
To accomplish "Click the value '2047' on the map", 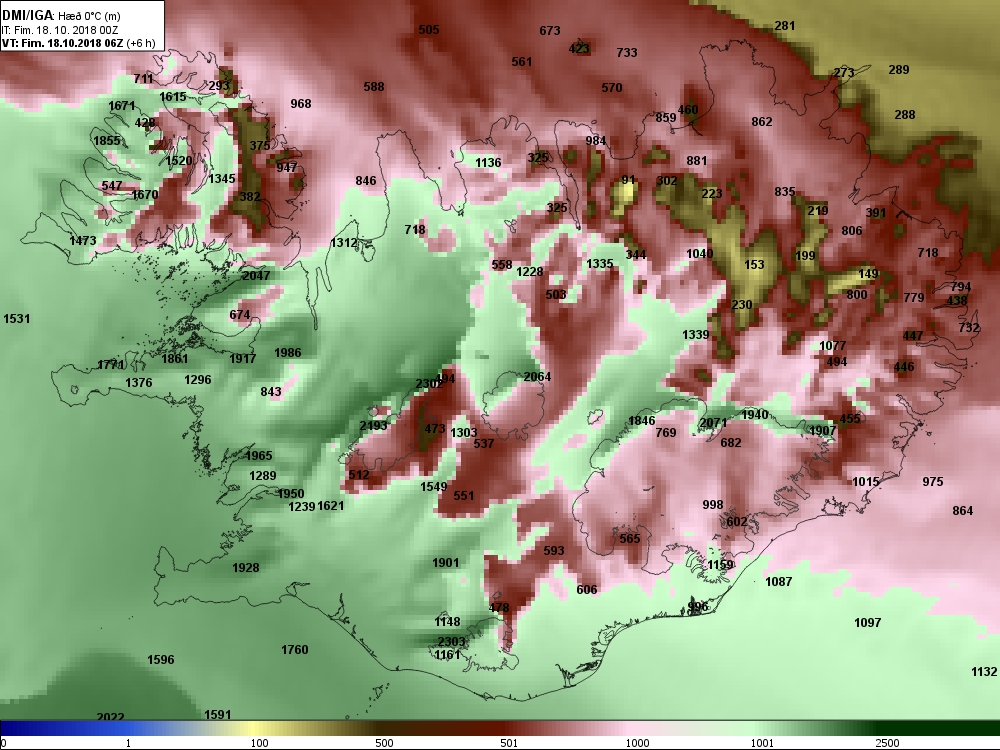I will (256, 276).
